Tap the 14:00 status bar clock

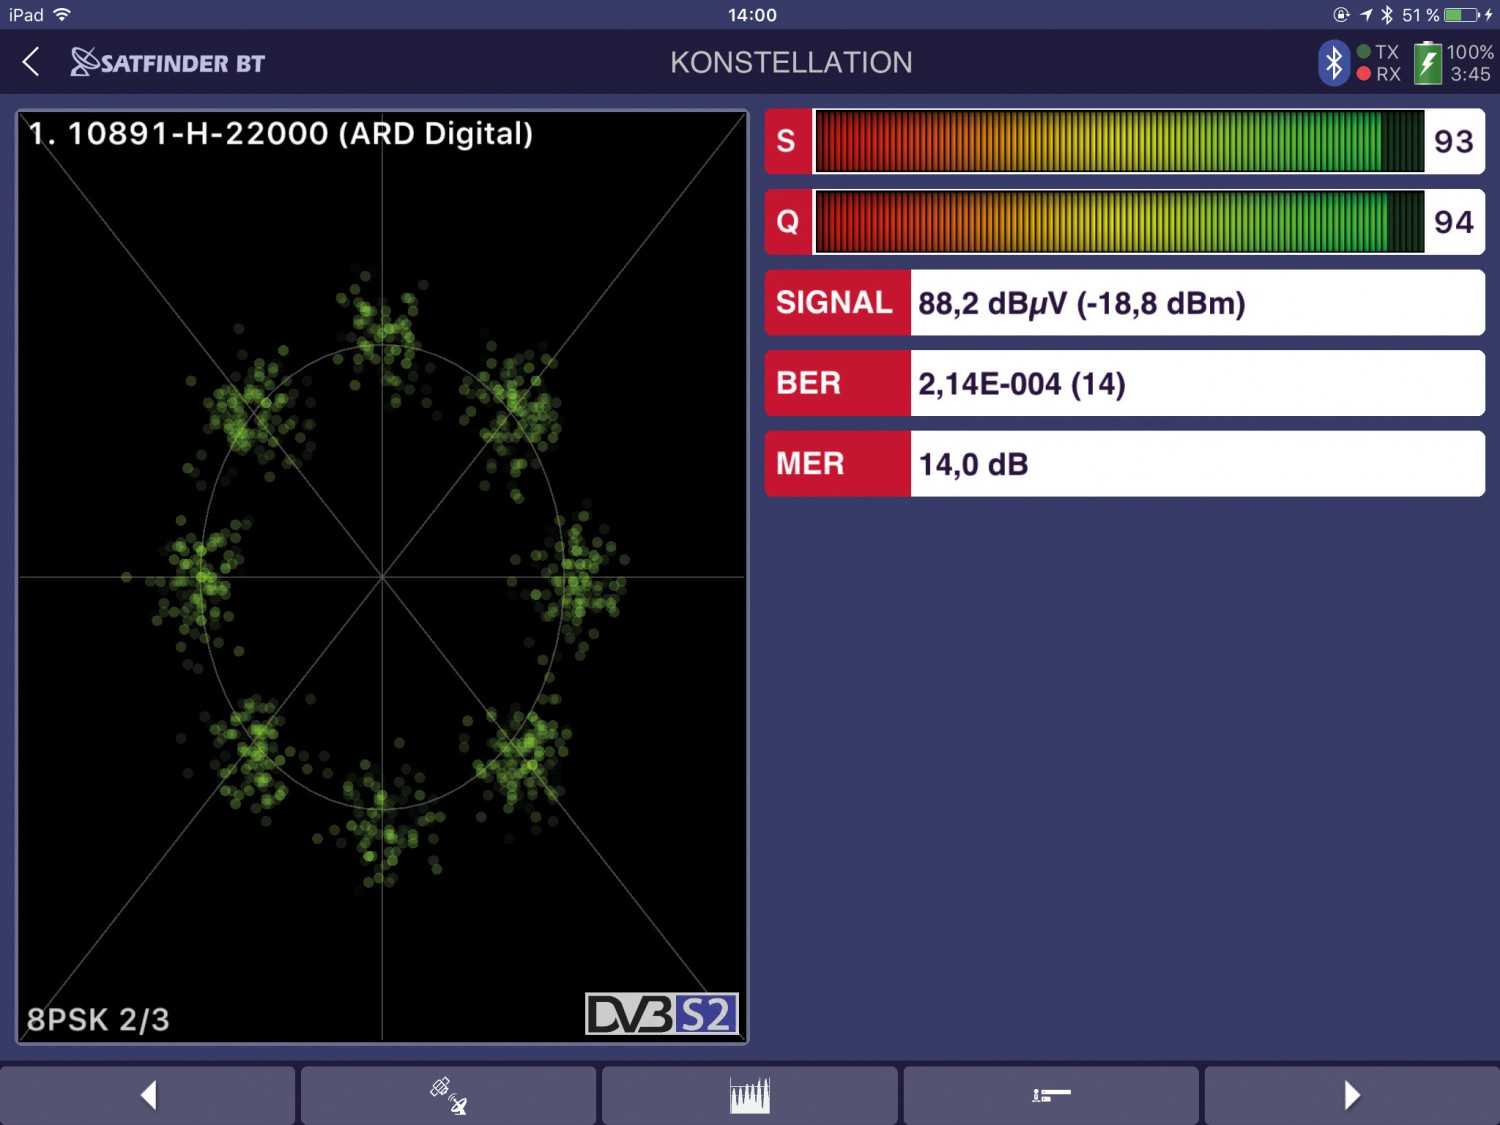click(x=752, y=15)
